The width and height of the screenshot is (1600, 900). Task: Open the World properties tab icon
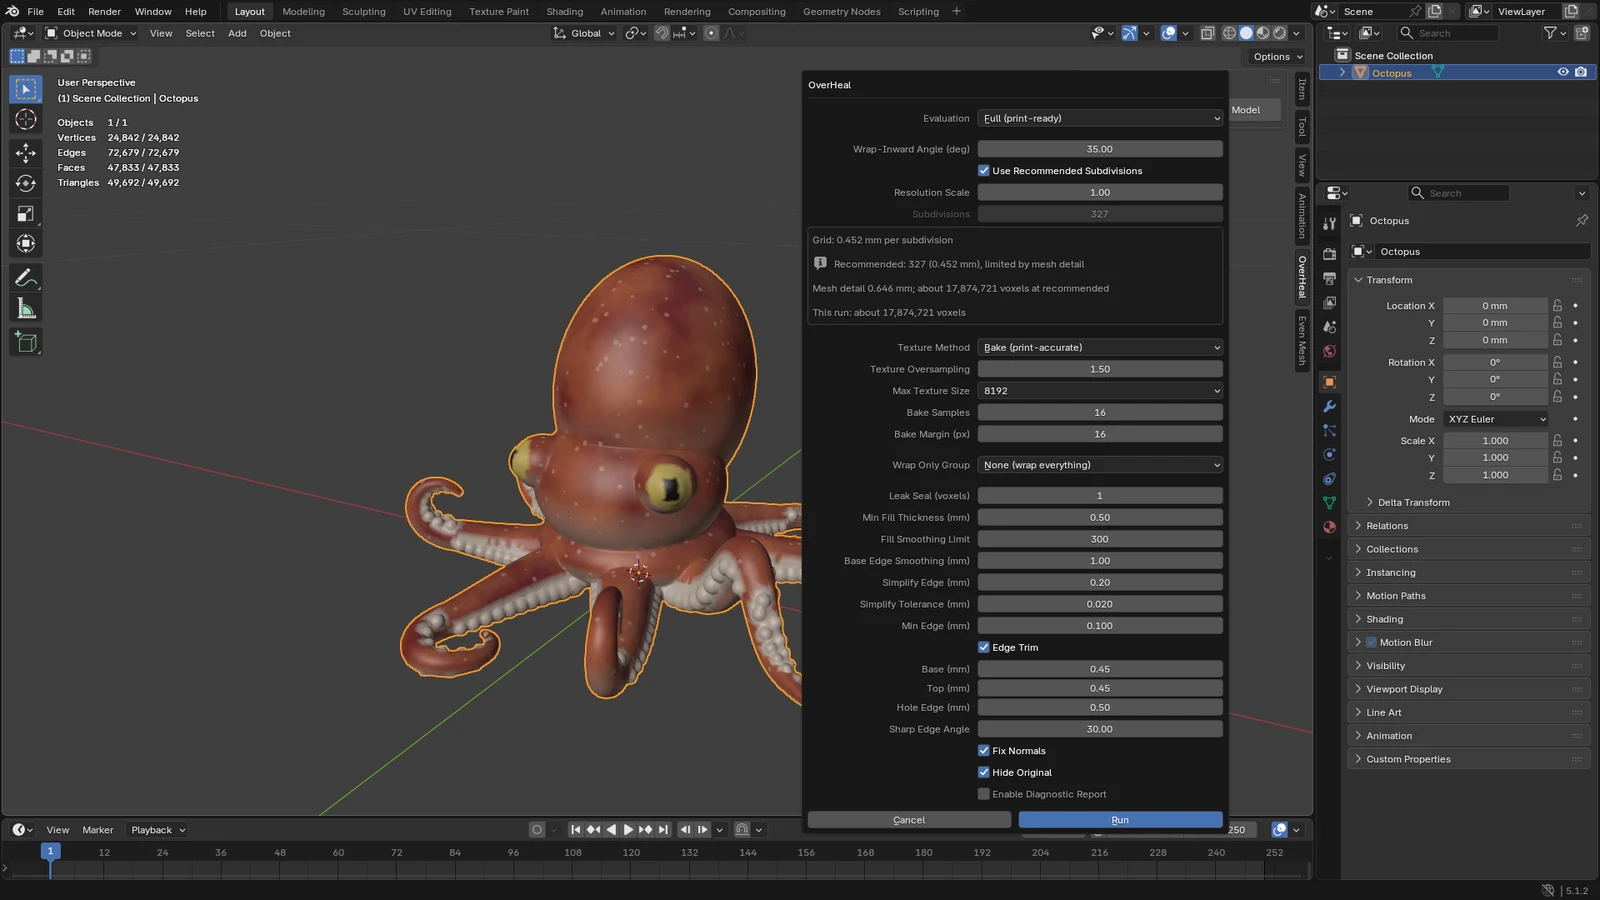click(x=1329, y=351)
